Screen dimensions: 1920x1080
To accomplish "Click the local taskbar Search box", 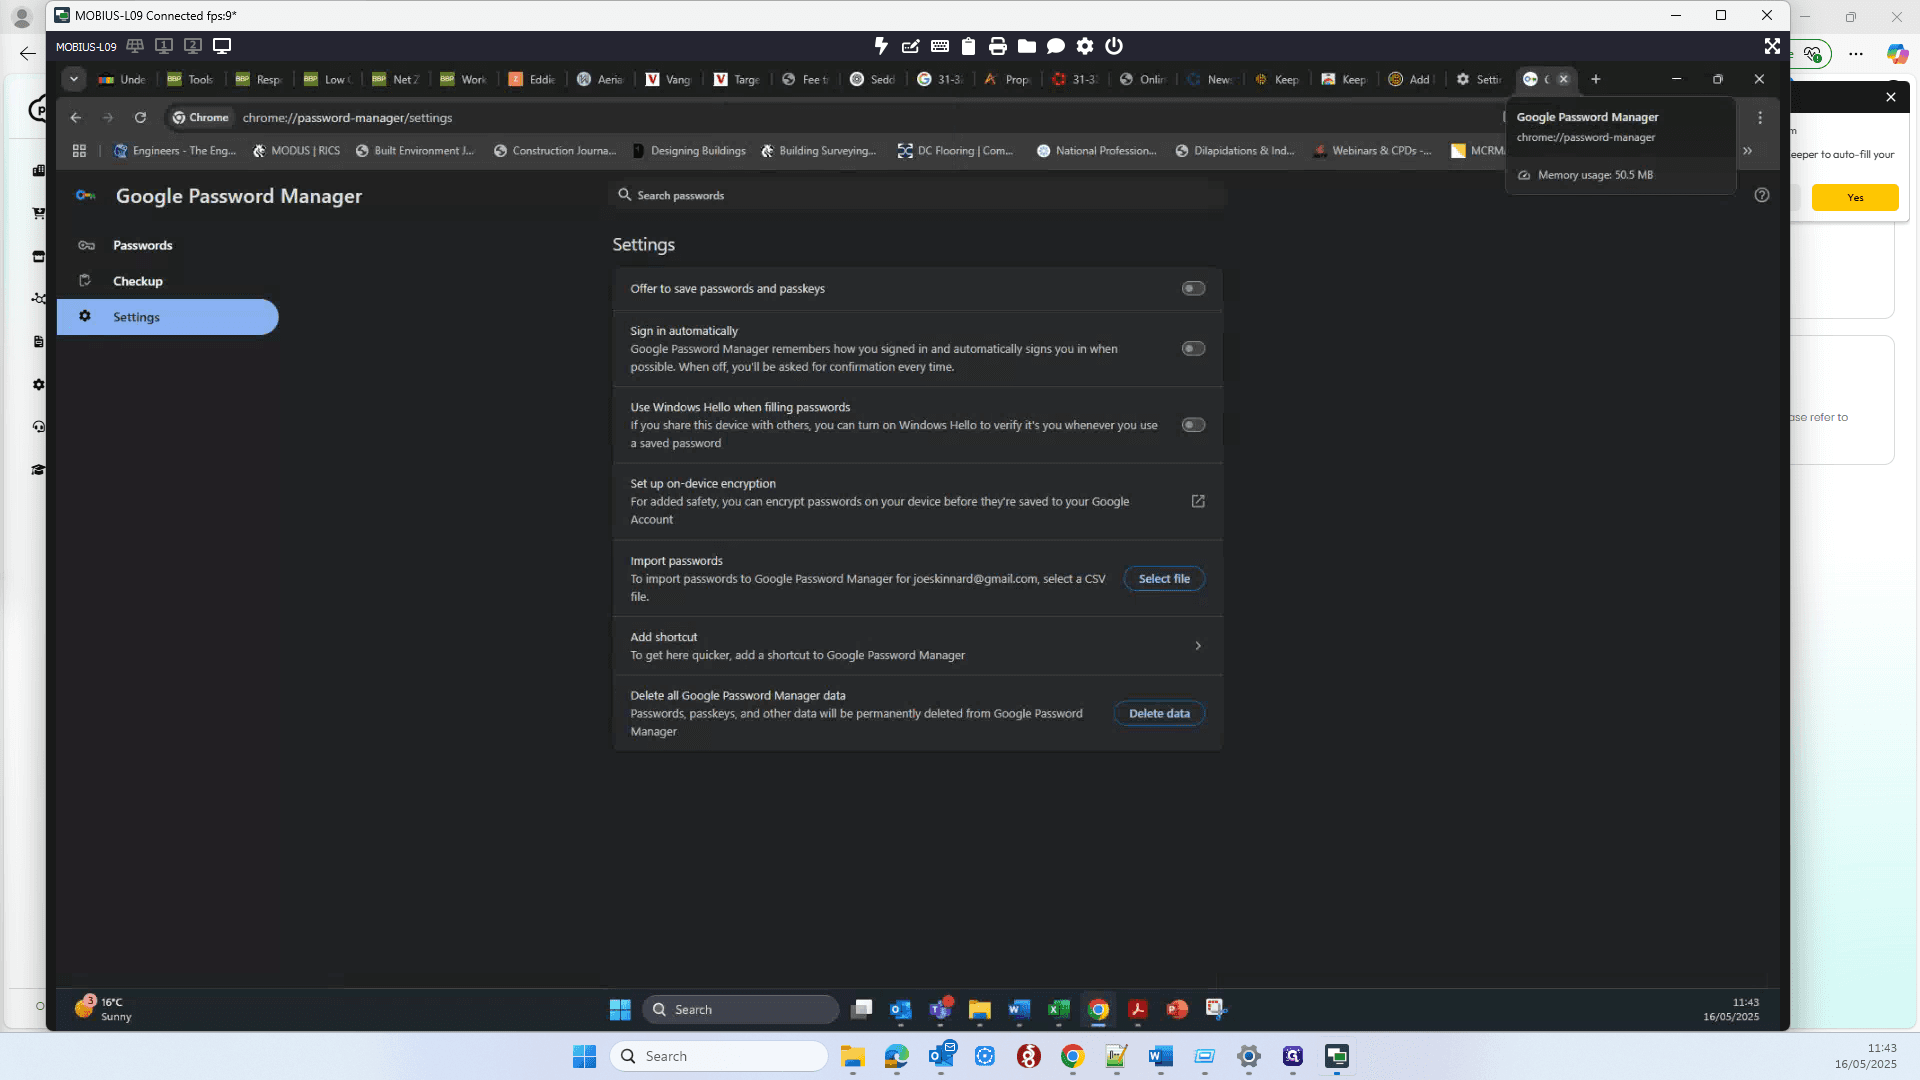I will 719,1056.
